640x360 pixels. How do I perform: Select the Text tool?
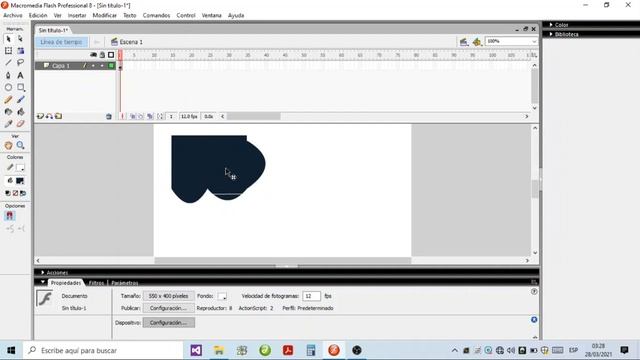tap(20, 76)
